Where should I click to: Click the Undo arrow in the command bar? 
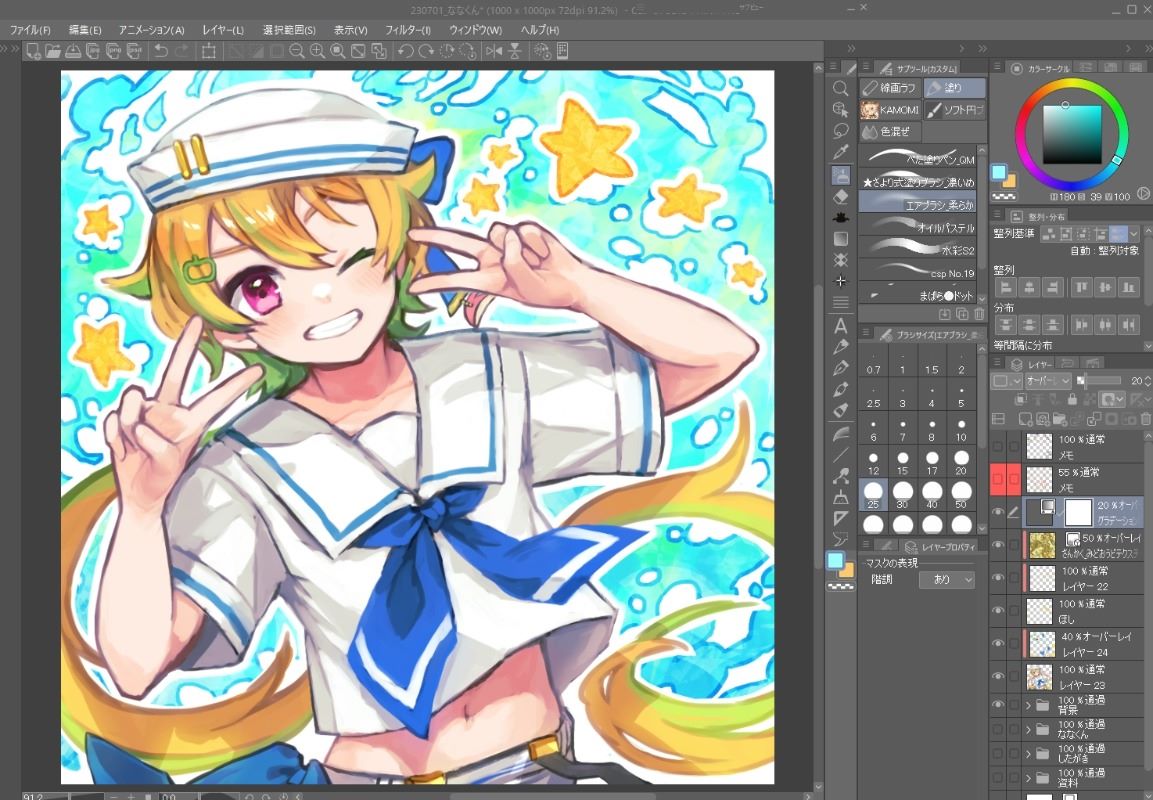click(161, 51)
